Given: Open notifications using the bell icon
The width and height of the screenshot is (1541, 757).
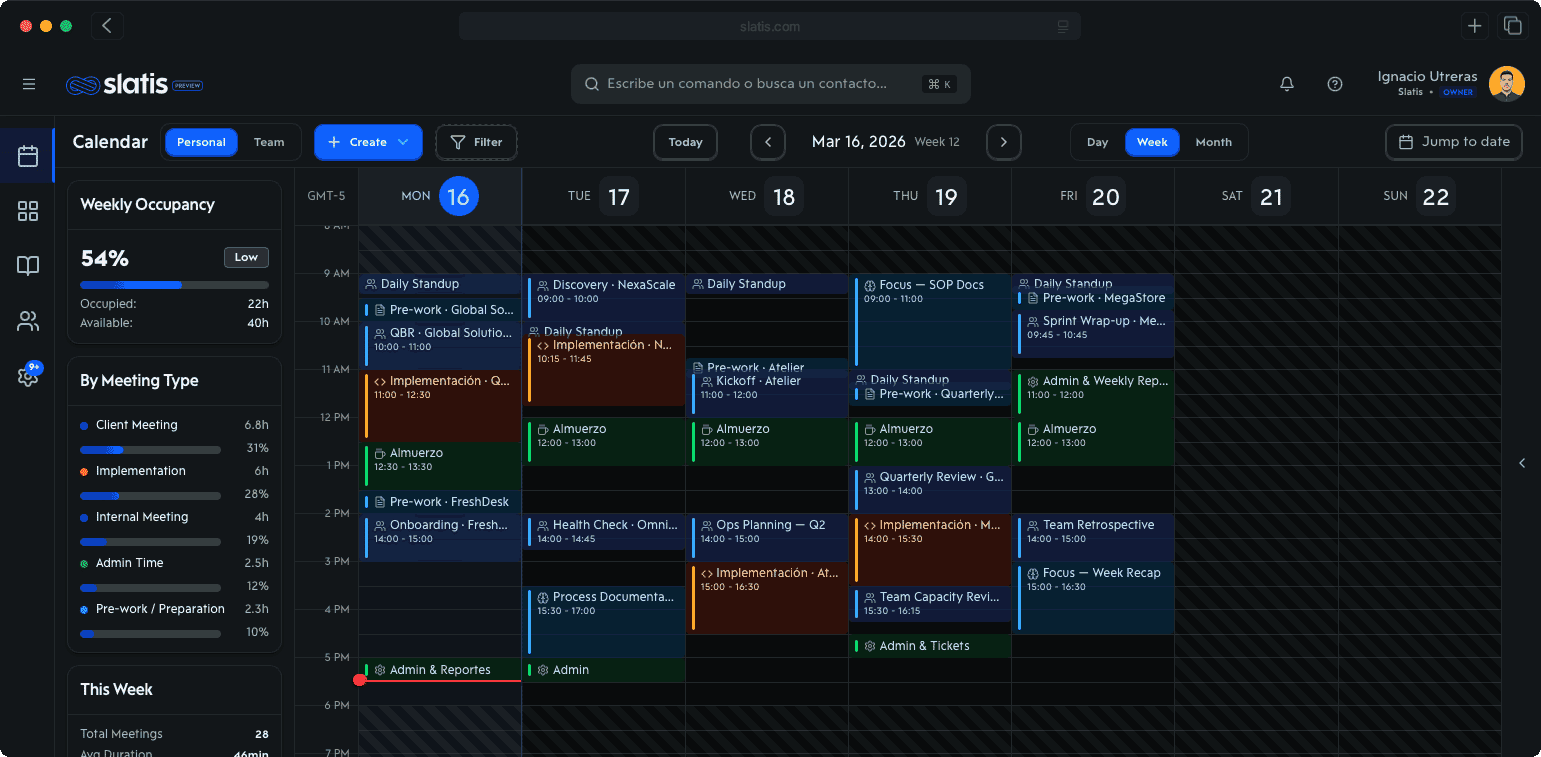Looking at the screenshot, I should 1287,84.
